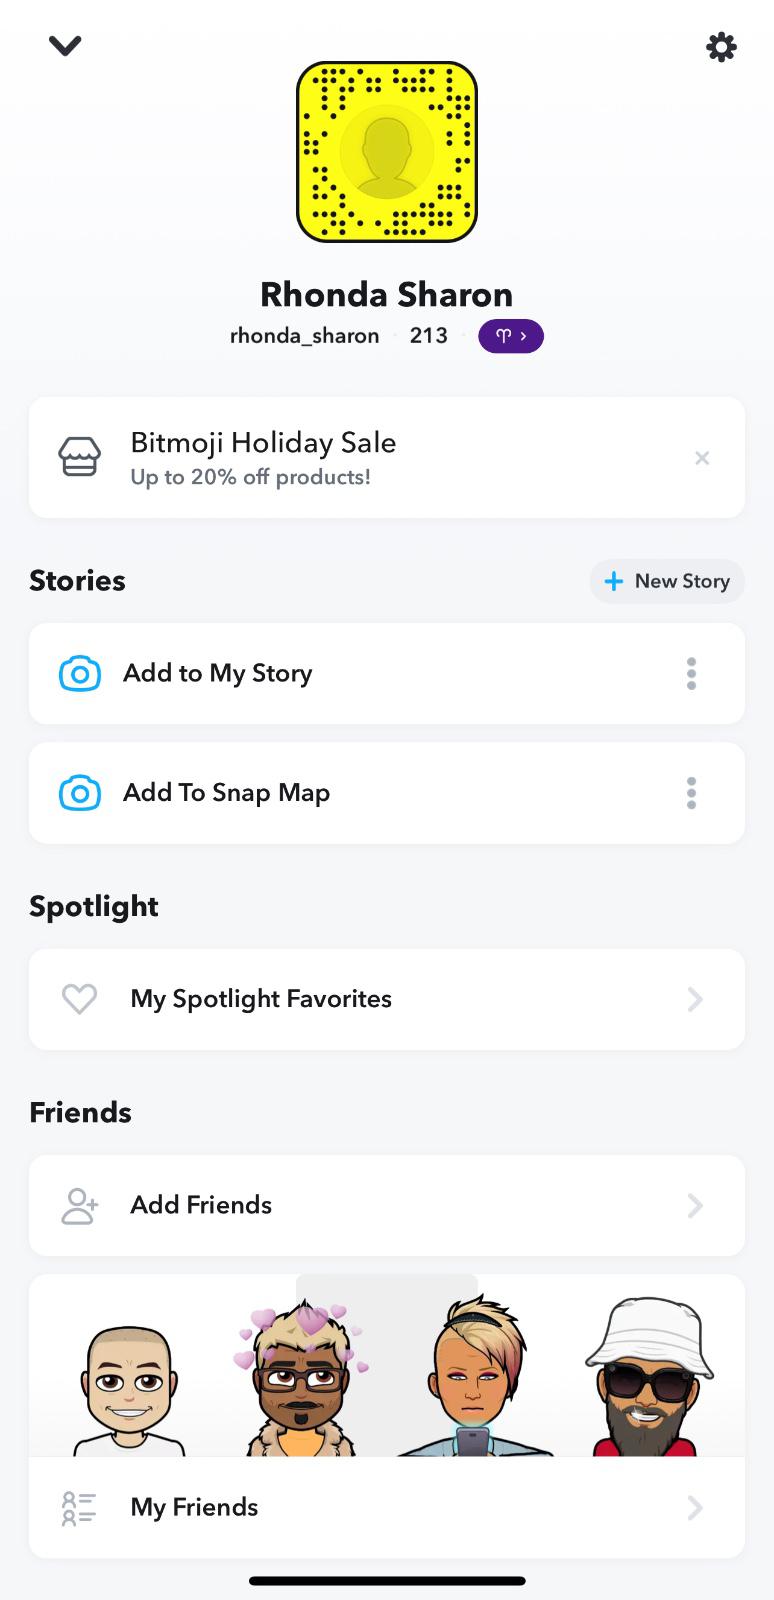The height and width of the screenshot is (1600, 774).
Task: Open options menu for Add To Snap Map
Action: [x=691, y=794]
